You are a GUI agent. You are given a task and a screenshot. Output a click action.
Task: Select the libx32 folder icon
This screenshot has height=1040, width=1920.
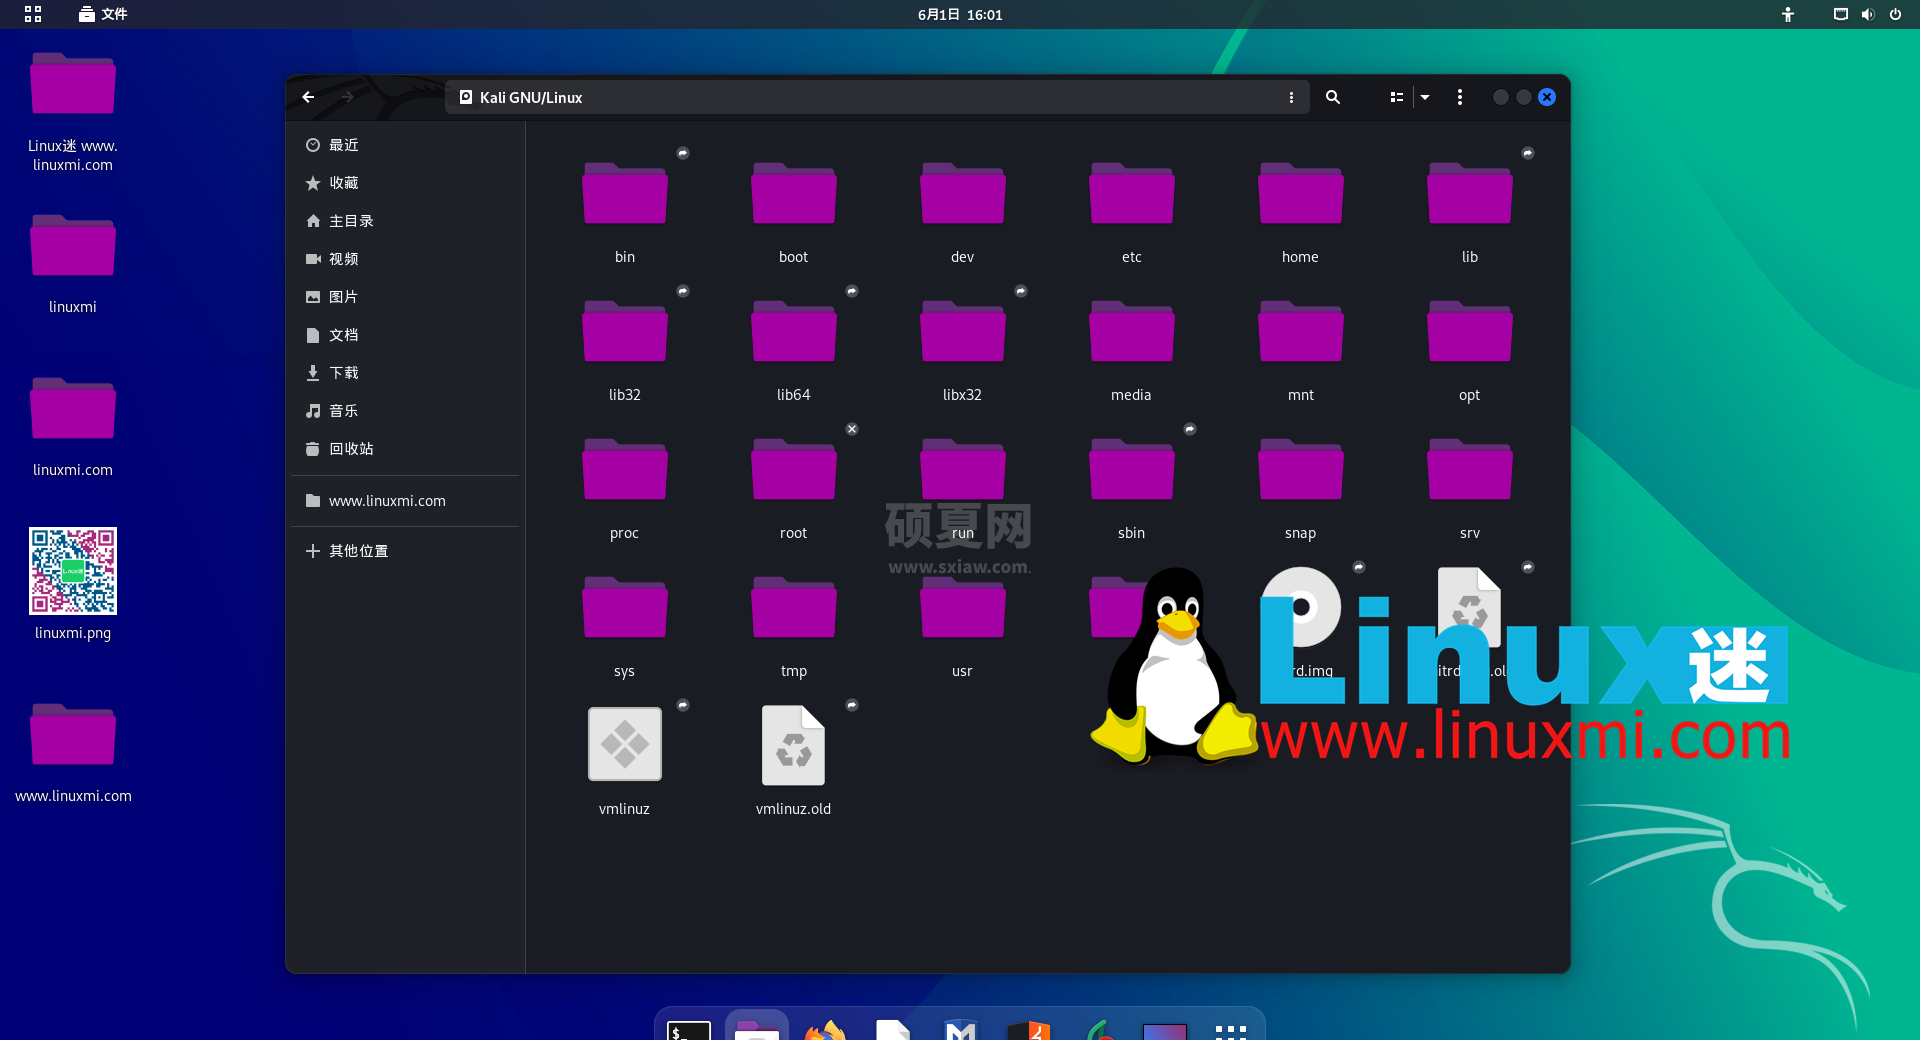point(963,331)
